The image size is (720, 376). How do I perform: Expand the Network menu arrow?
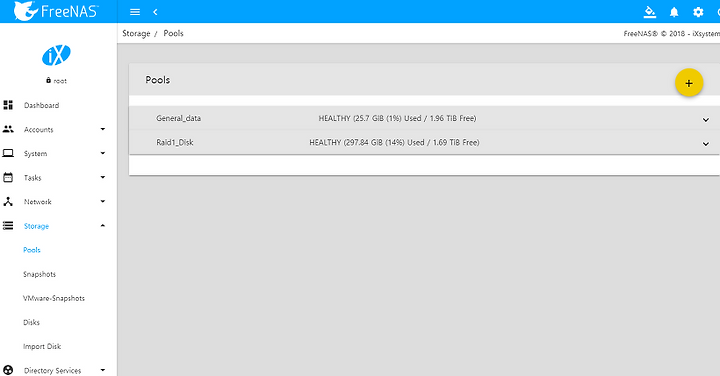(x=103, y=202)
